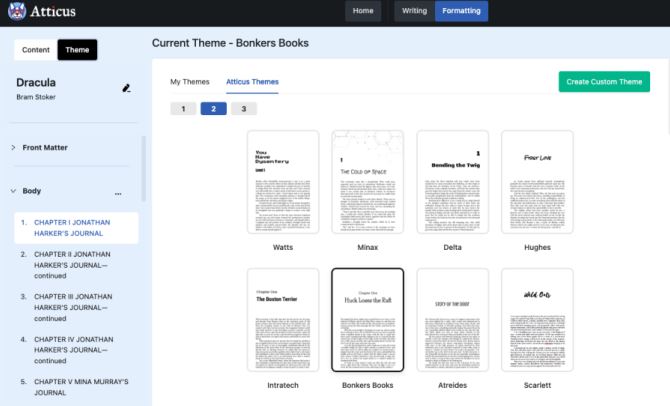Click Current Theme - Bonkers Books heading
670x406 pixels.
[x=230, y=43]
